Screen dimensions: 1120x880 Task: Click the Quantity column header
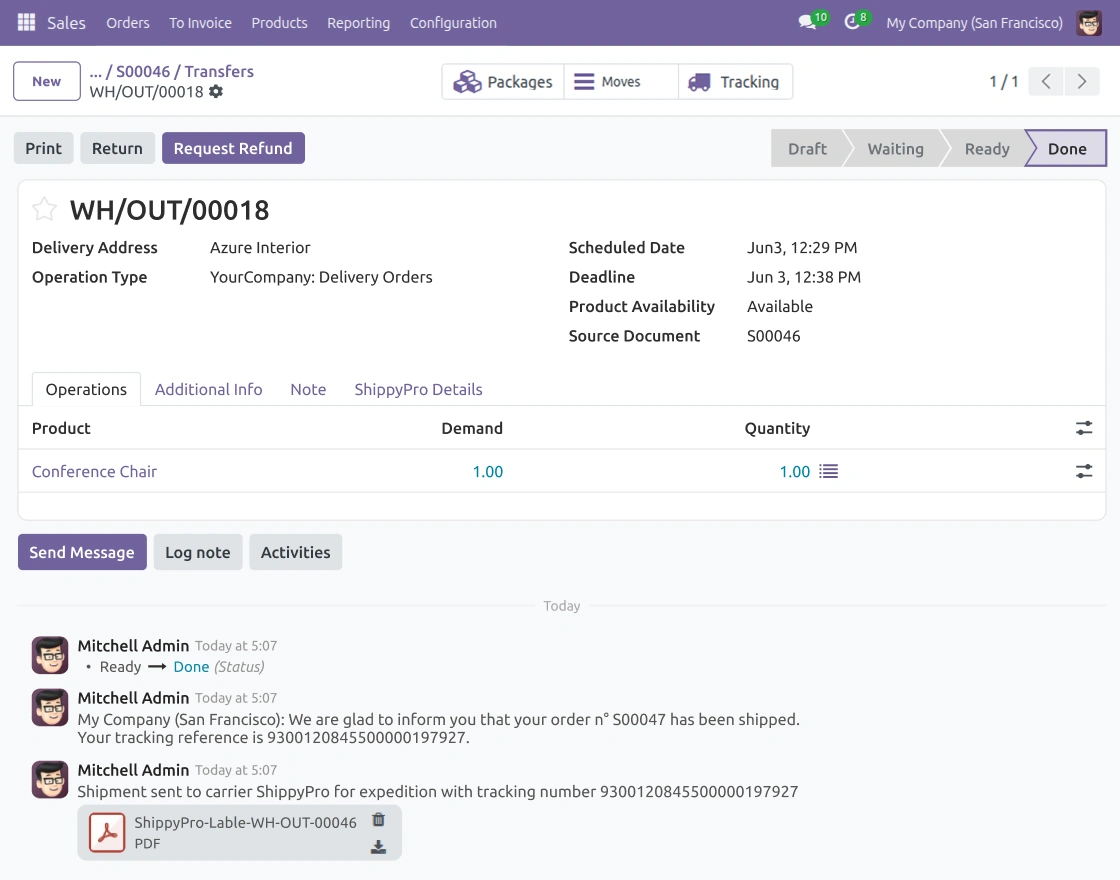click(777, 428)
